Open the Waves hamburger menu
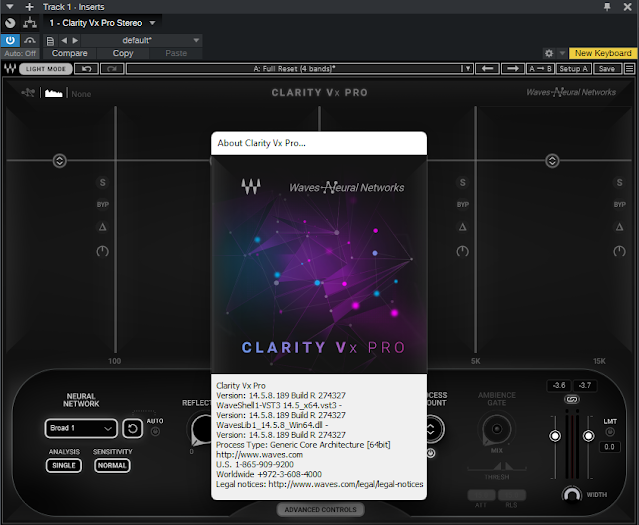639x525 pixels. pyautogui.click(x=630, y=69)
